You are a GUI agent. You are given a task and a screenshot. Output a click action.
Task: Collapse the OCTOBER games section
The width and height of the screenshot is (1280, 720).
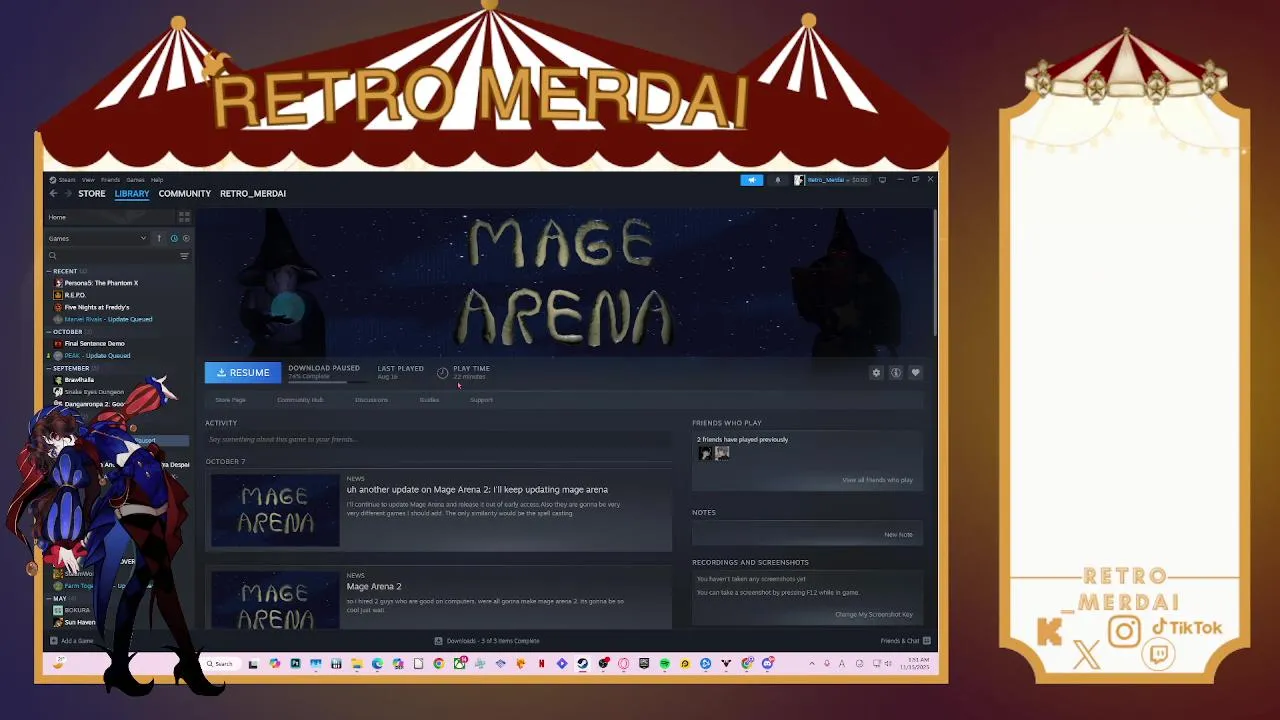pyautogui.click(x=48, y=332)
